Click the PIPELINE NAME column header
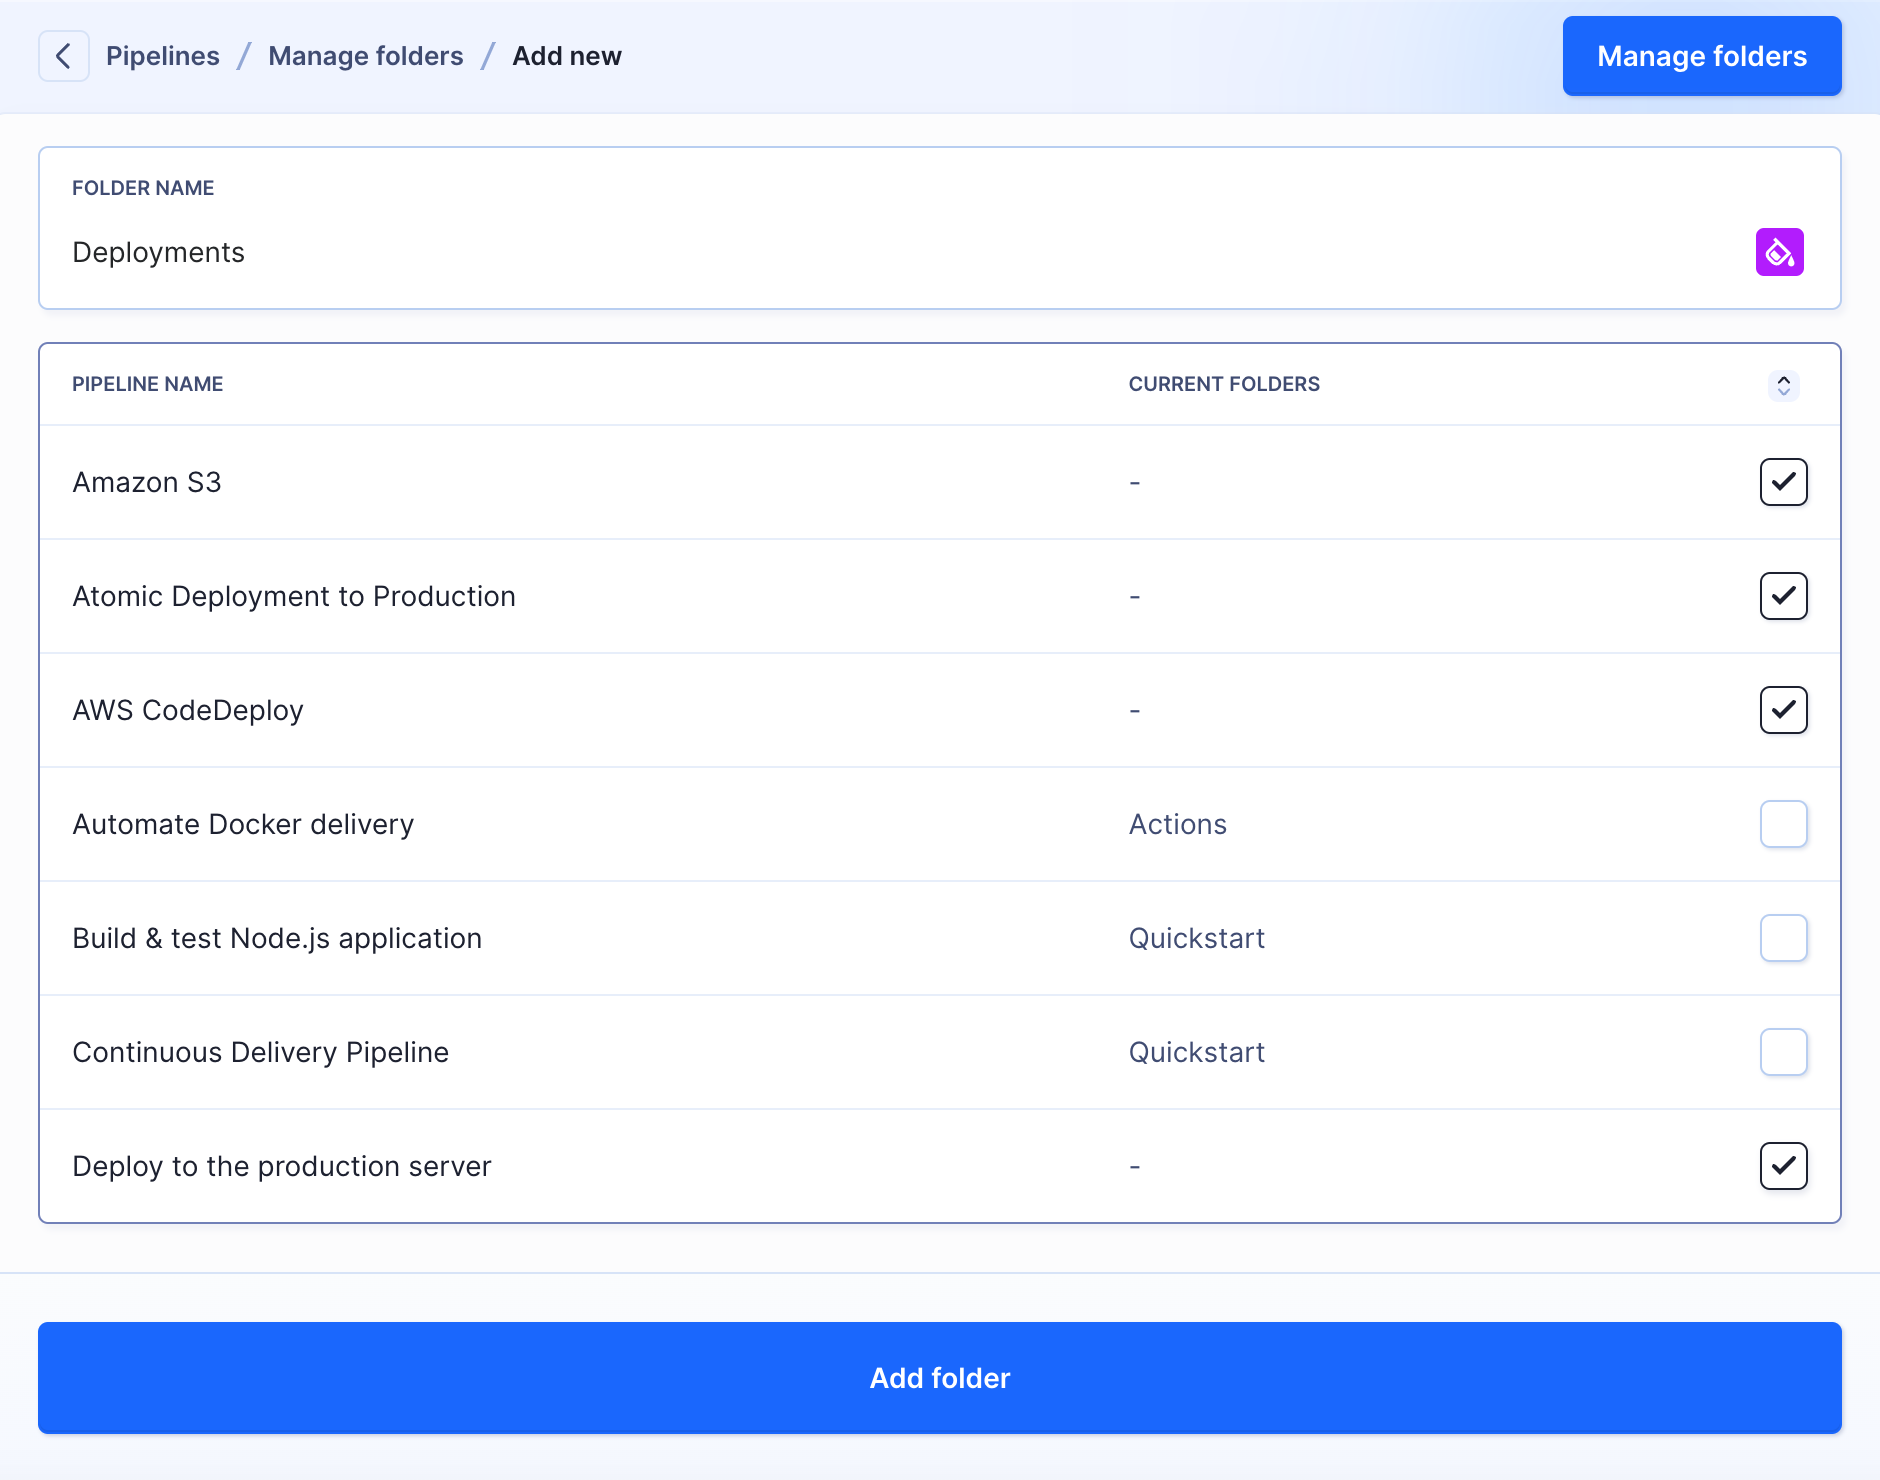The width and height of the screenshot is (1880, 1480). coord(148,384)
